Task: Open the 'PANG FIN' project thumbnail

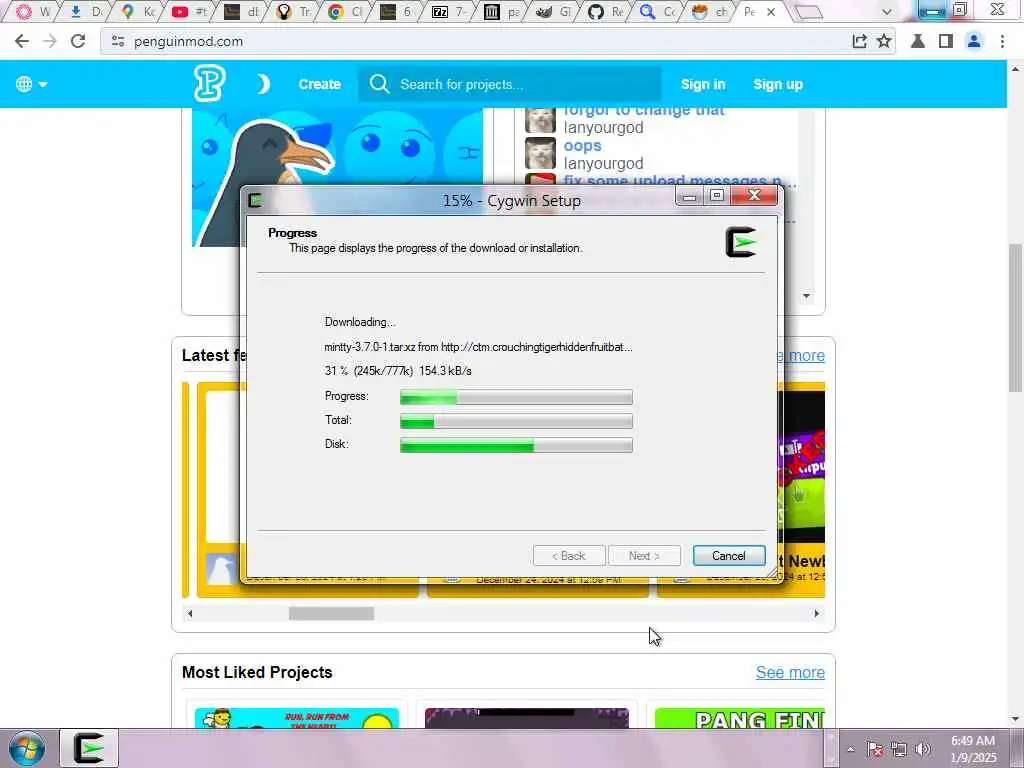Action: 739,718
